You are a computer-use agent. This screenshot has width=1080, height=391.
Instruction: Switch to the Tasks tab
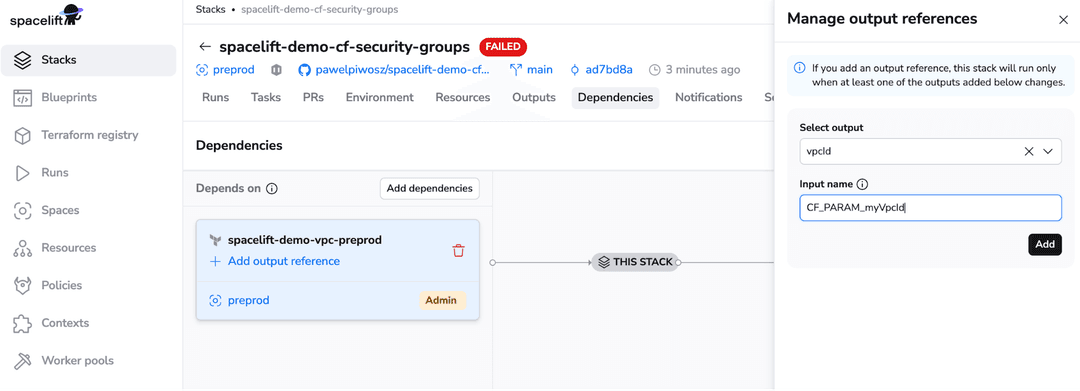266,98
